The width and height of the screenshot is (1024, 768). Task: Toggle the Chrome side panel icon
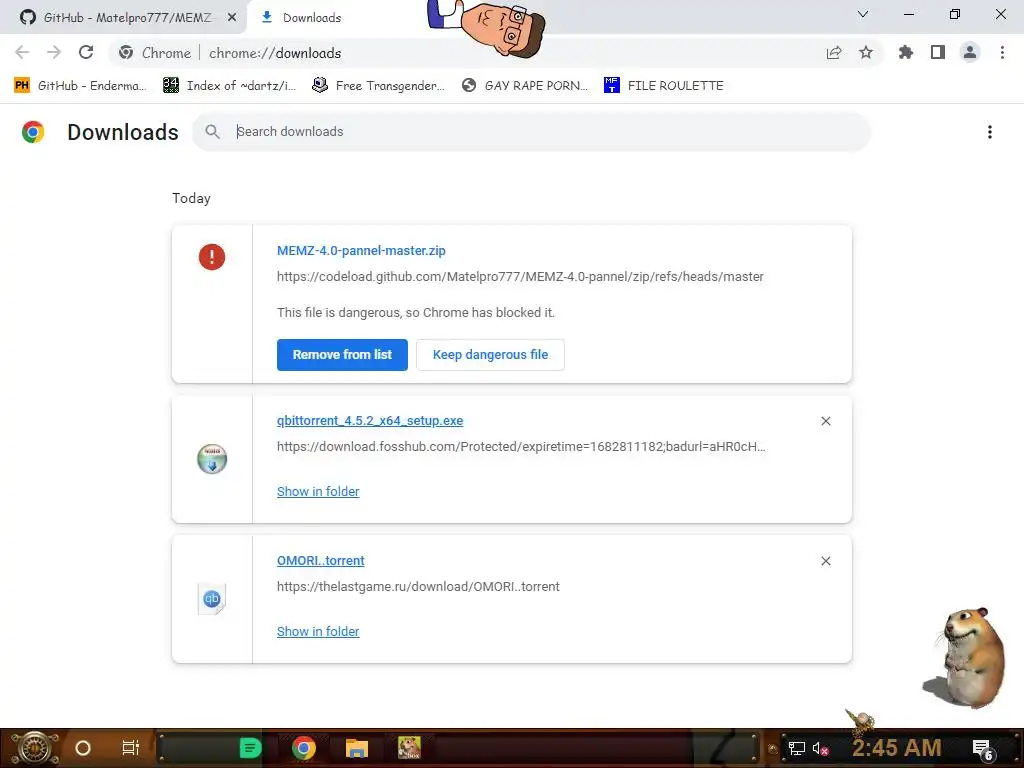(x=938, y=52)
